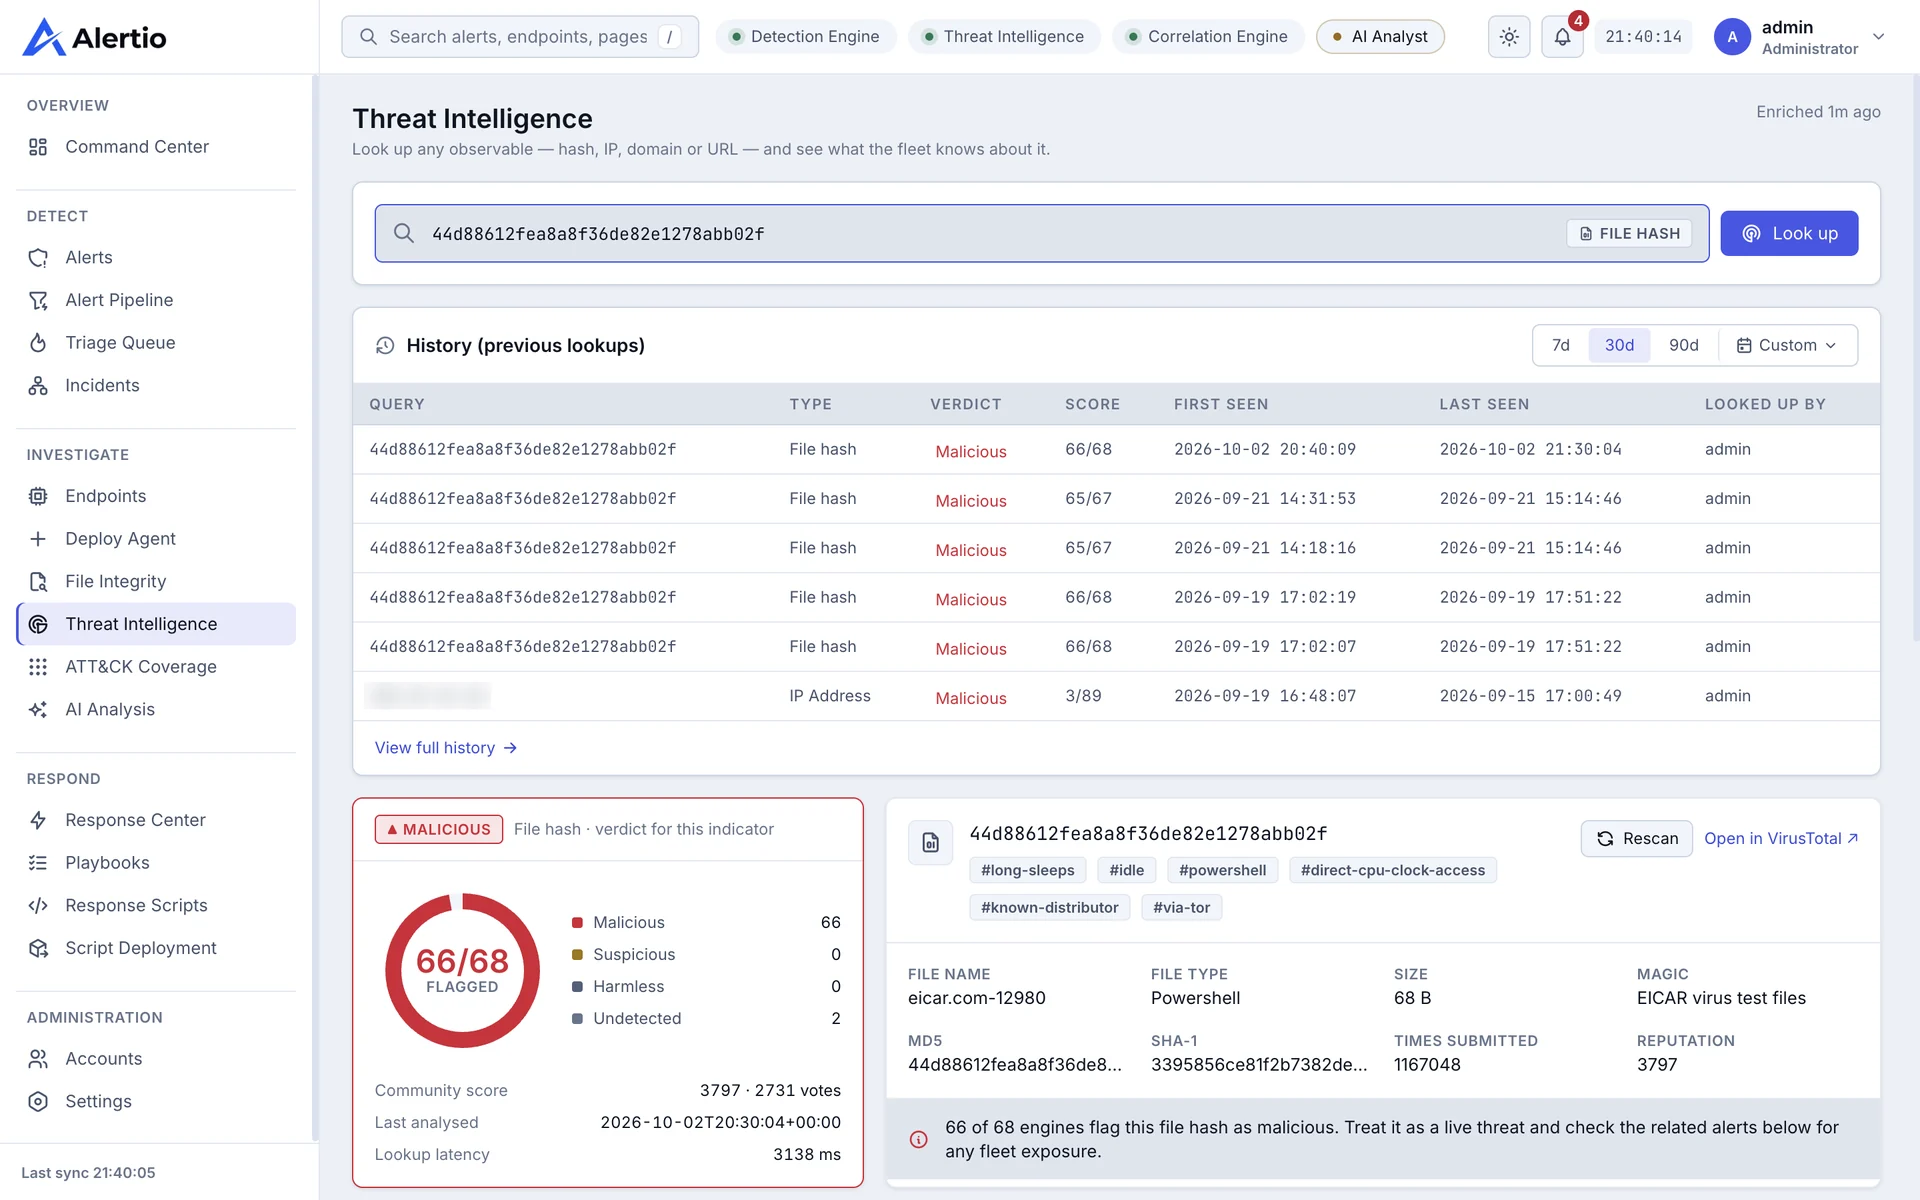The width and height of the screenshot is (1920, 1200).
Task: Open View full history link
Action: pos(446,748)
